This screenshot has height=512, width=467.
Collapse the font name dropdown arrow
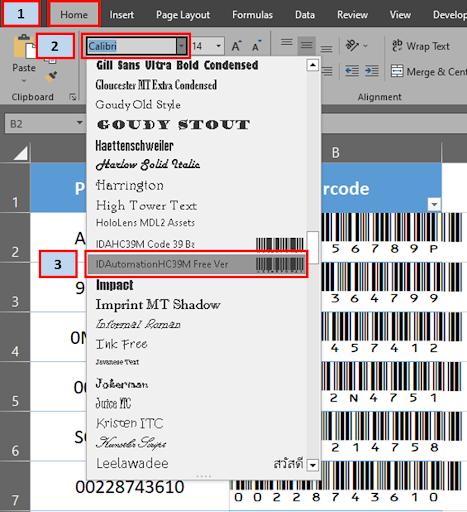click(181, 46)
